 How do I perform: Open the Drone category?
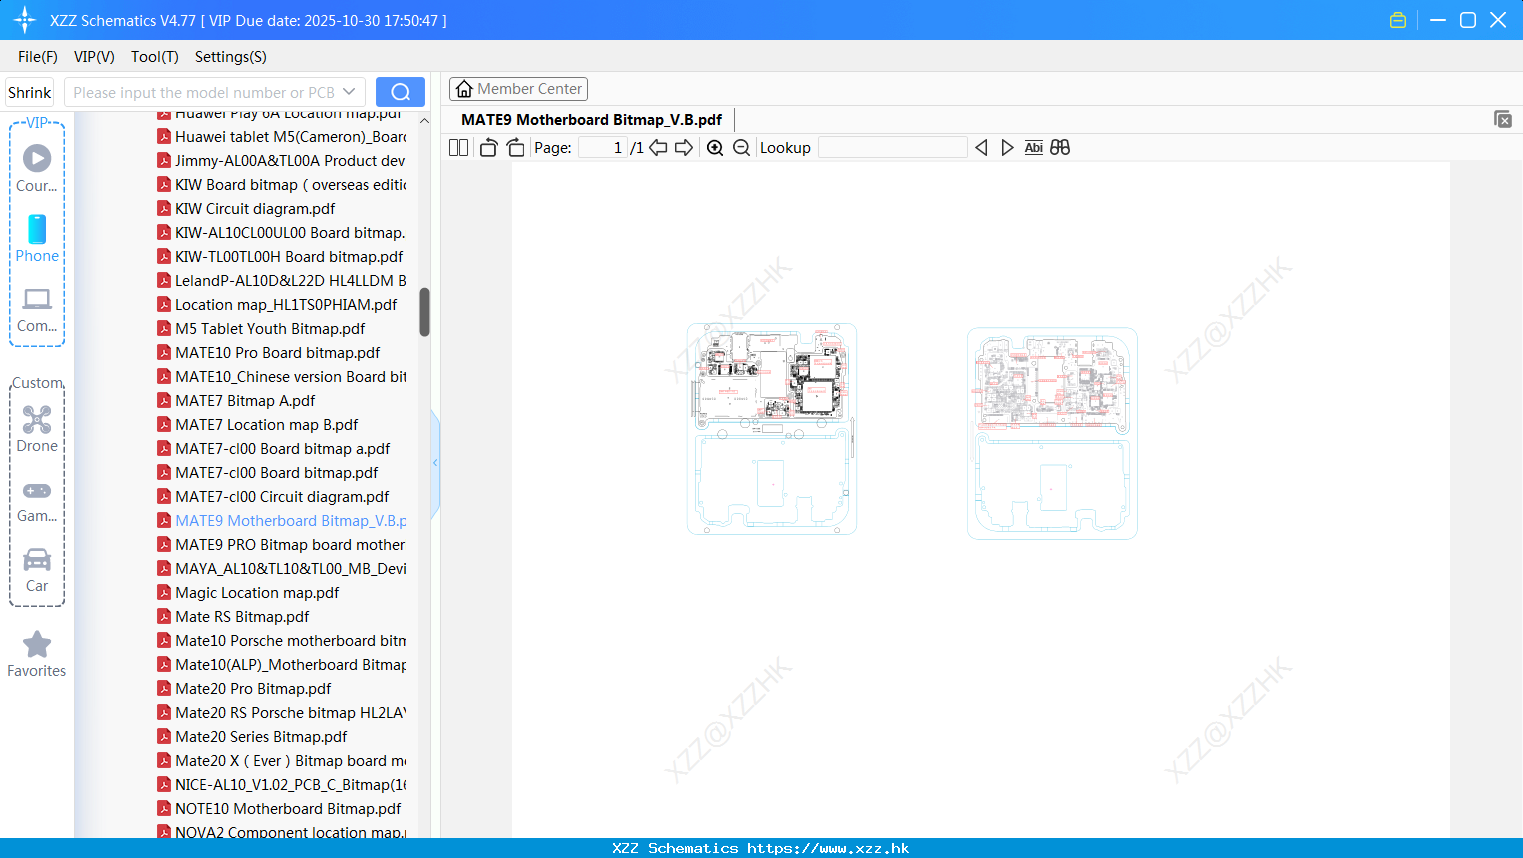point(37,428)
